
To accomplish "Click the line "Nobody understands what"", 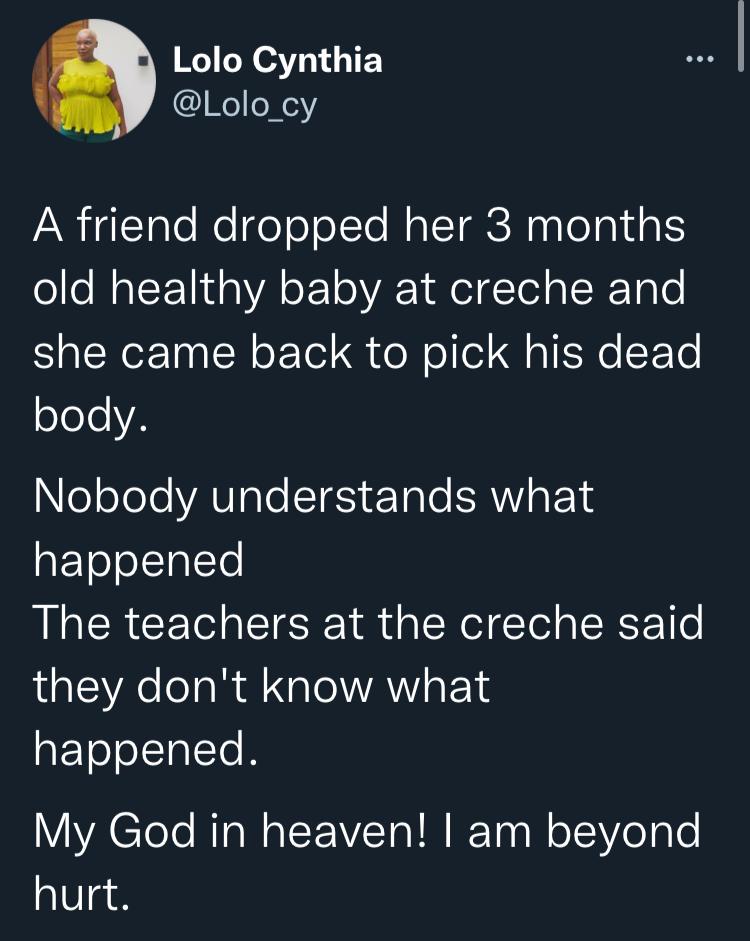I will pyautogui.click(x=313, y=497).
